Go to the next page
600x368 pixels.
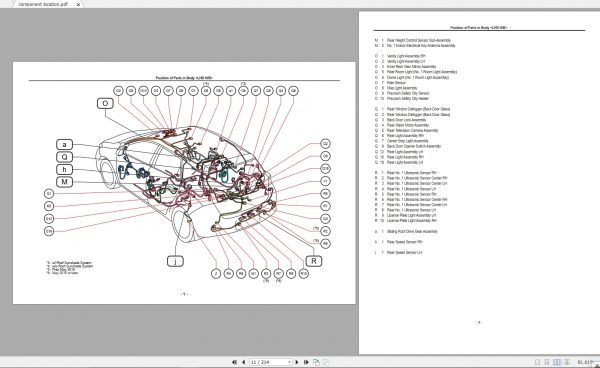click(297, 362)
